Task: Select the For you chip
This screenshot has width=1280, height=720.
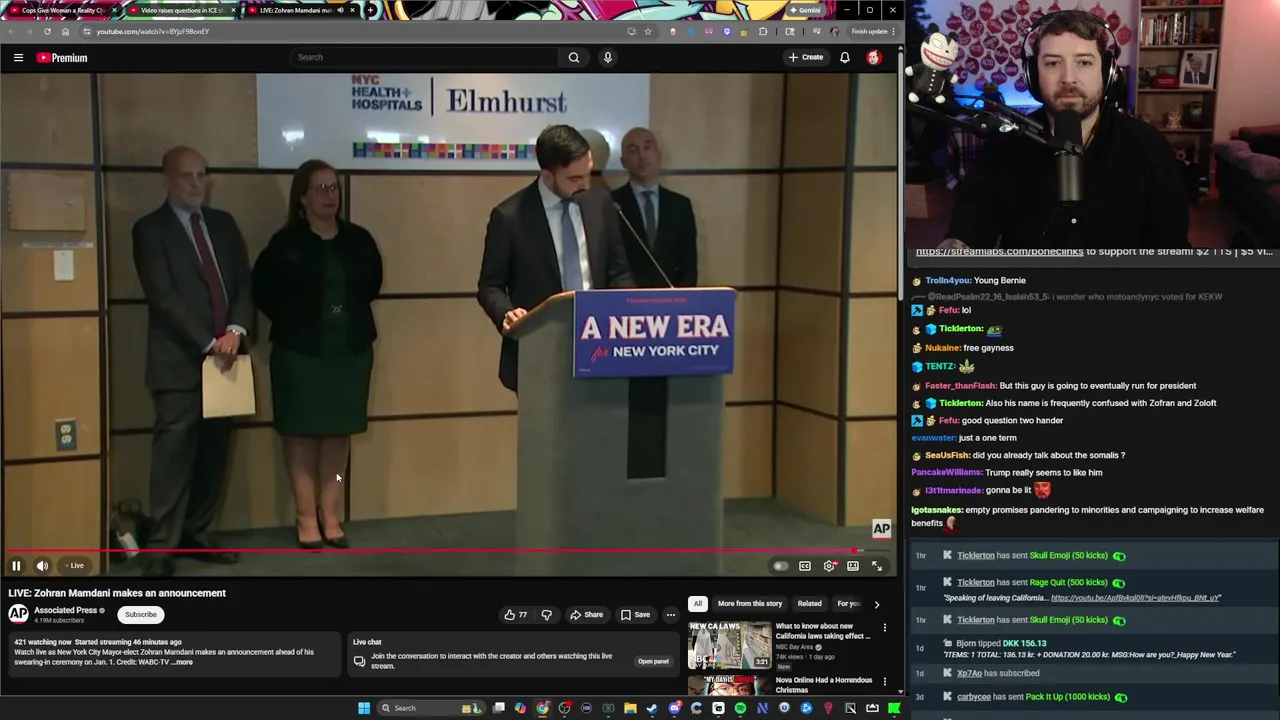Action: pyautogui.click(x=848, y=604)
